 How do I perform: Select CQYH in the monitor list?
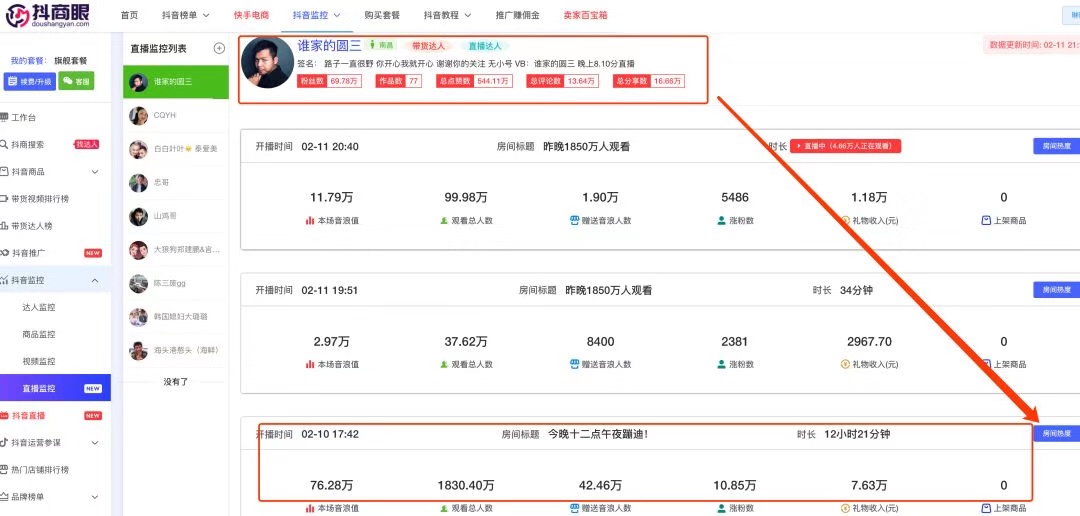pyautogui.click(x=176, y=116)
